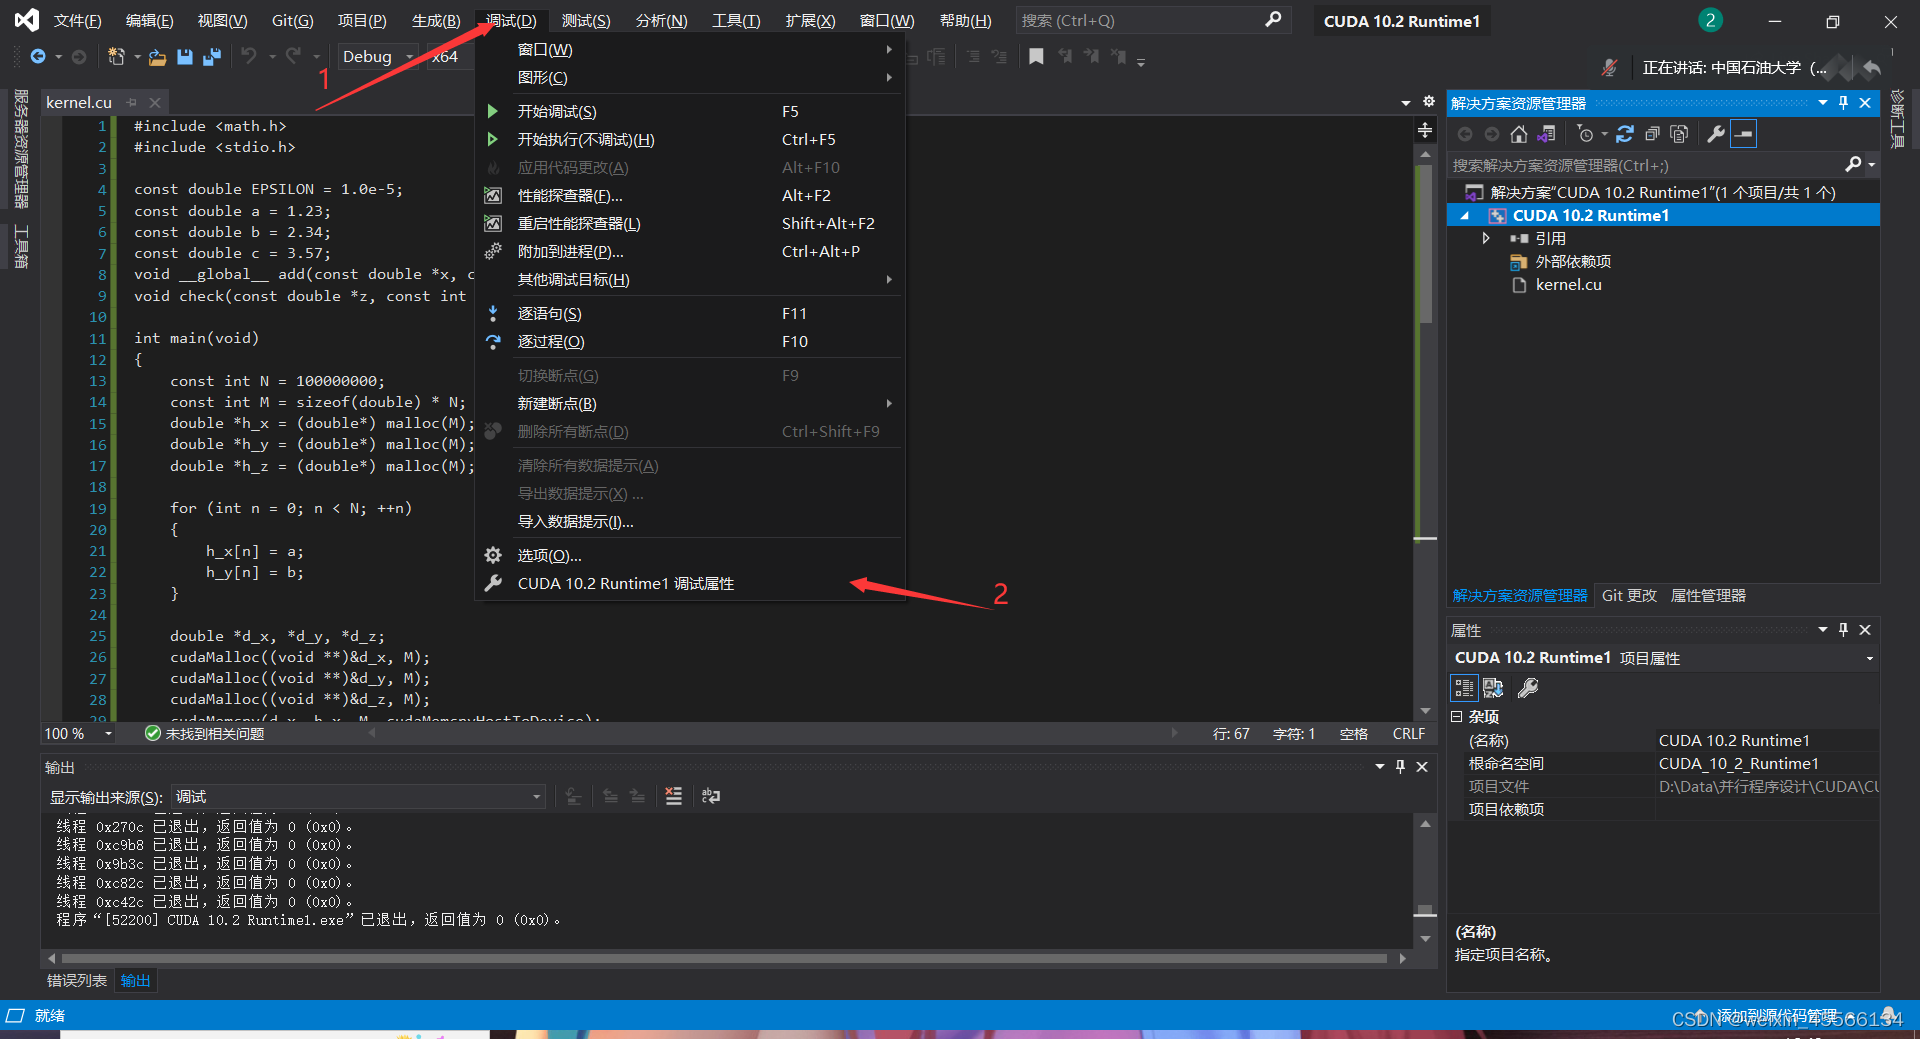Click the new project toolbar icon

pos(116,57)
